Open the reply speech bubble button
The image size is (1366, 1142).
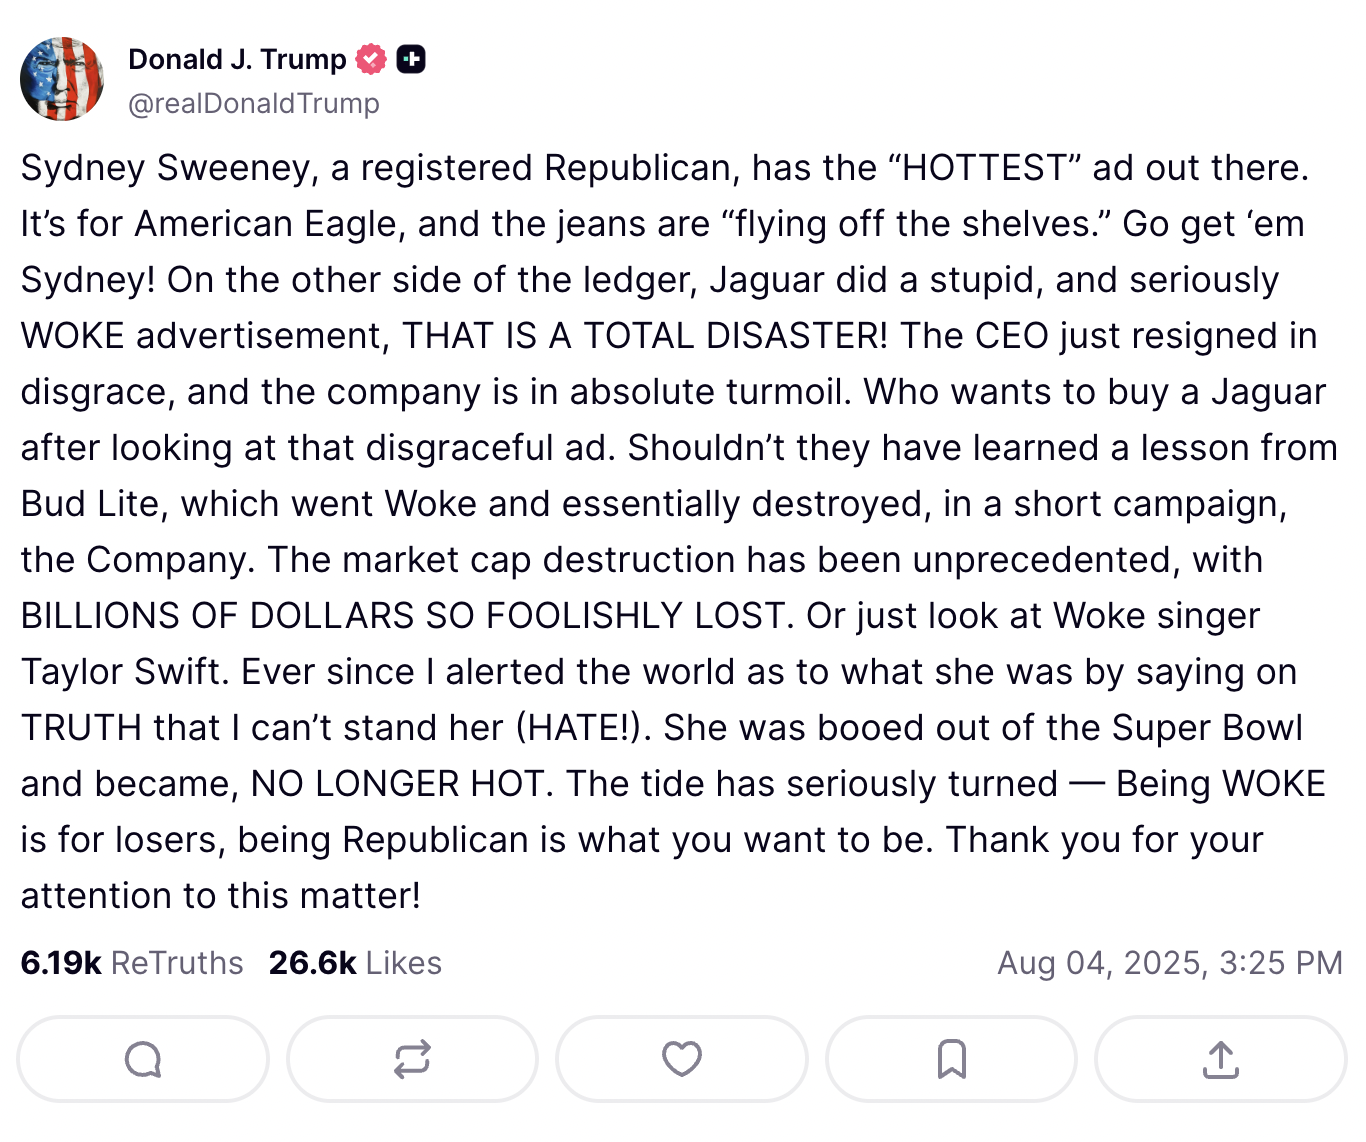(x=143, y=1059)
